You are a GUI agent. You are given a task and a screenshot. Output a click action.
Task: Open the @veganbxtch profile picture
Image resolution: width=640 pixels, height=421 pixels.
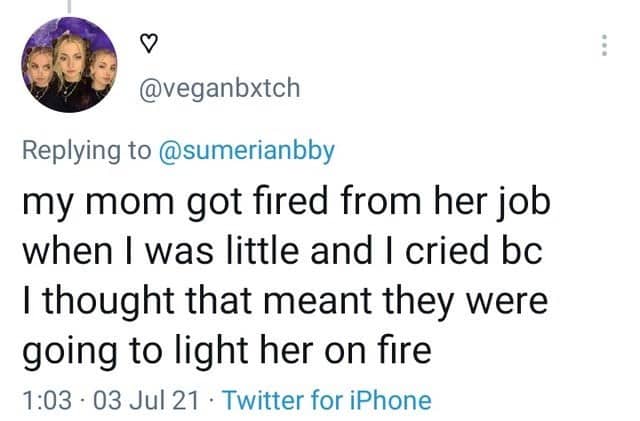[x=69, y=70]
